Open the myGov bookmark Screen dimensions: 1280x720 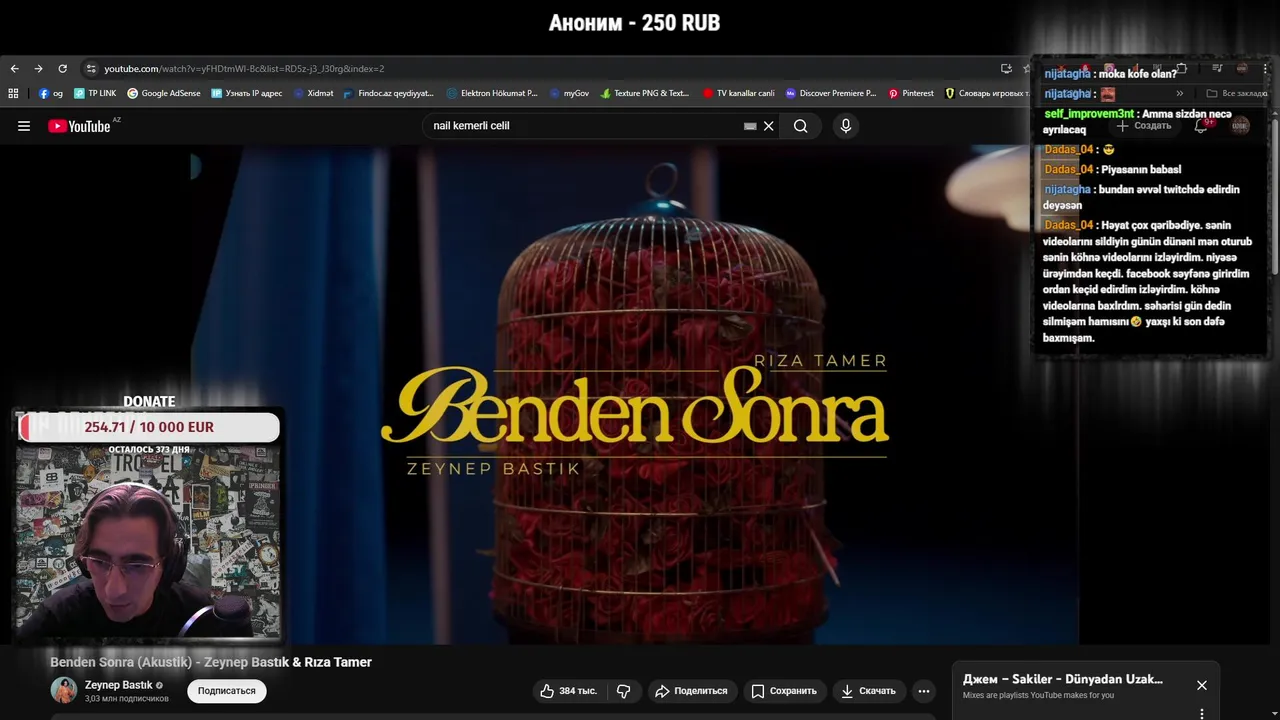[569, 93]
